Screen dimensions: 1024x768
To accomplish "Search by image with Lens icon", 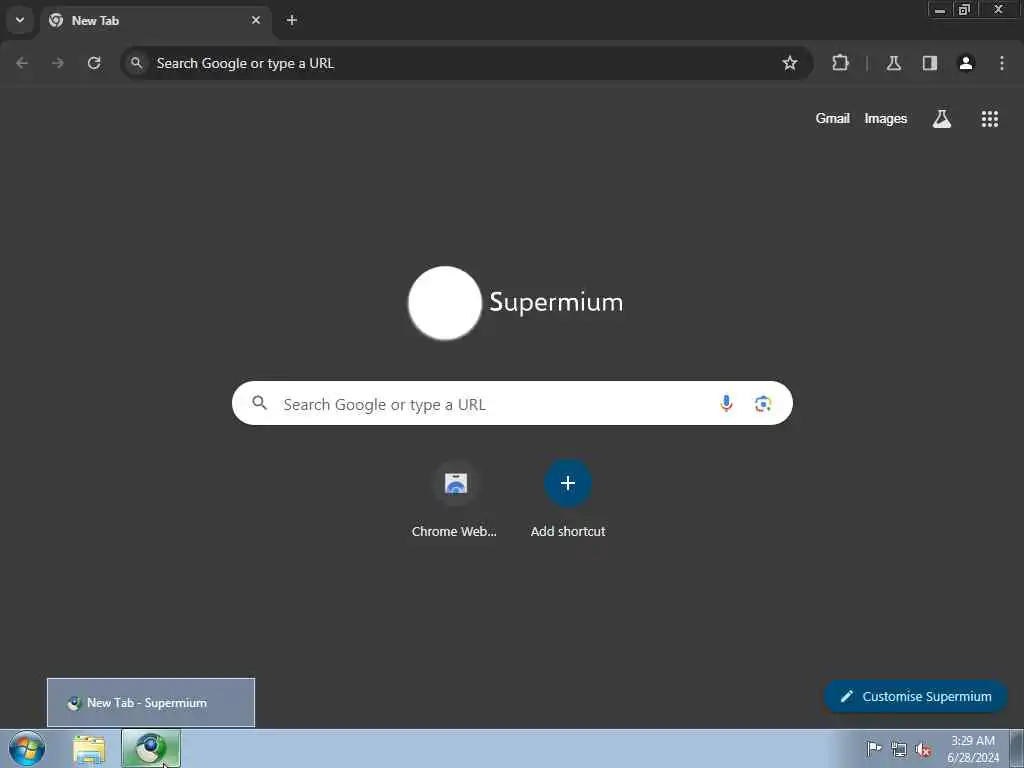I will click(x=763, y=404).
